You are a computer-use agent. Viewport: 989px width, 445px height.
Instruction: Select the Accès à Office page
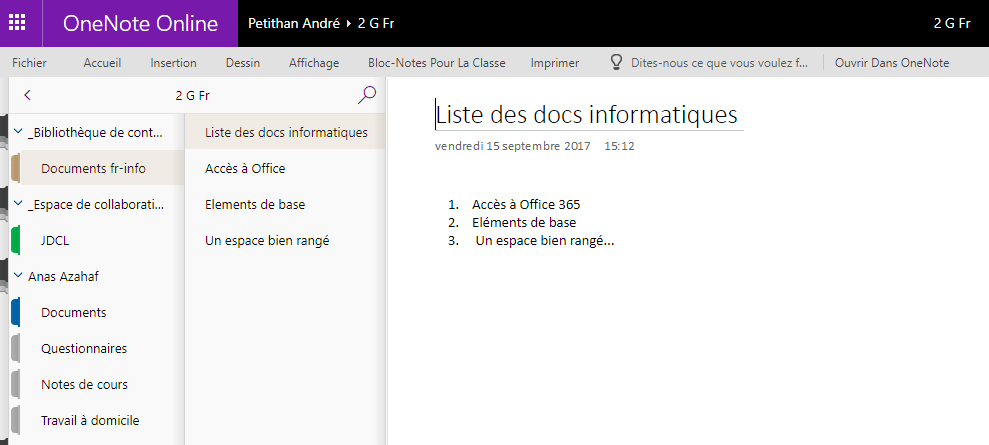pos(245,168)
